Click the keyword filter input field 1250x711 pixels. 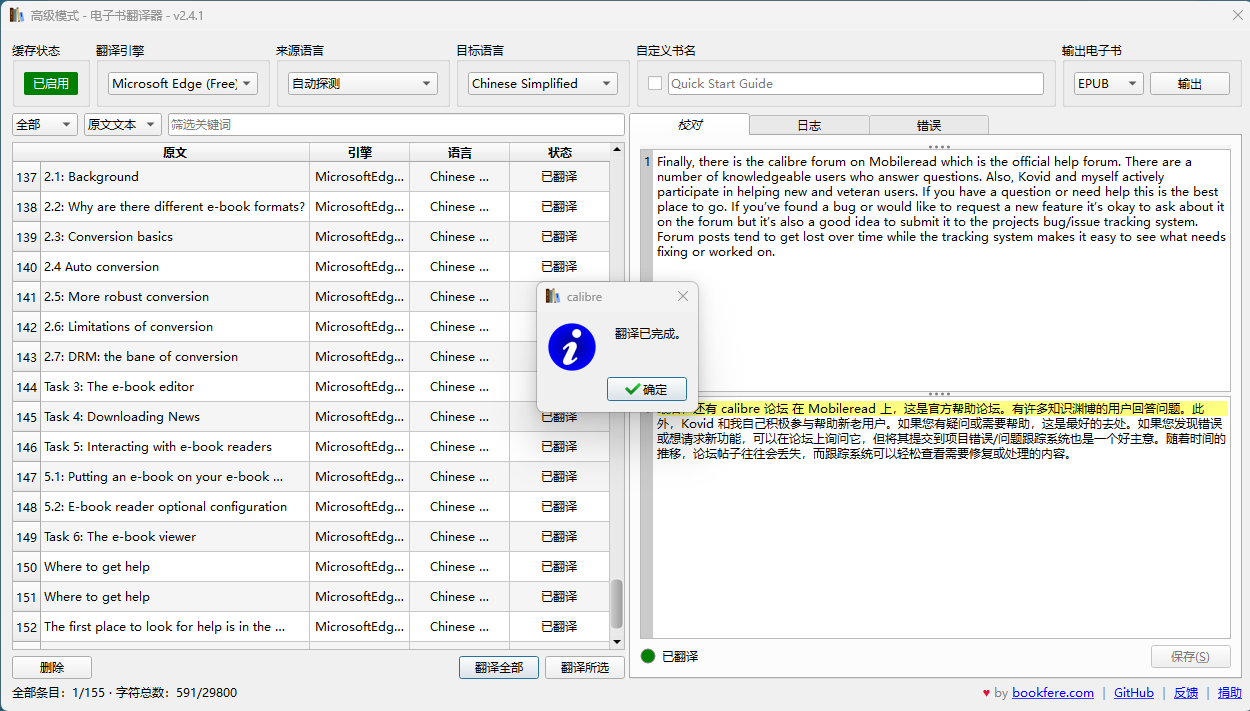point(396,124)
